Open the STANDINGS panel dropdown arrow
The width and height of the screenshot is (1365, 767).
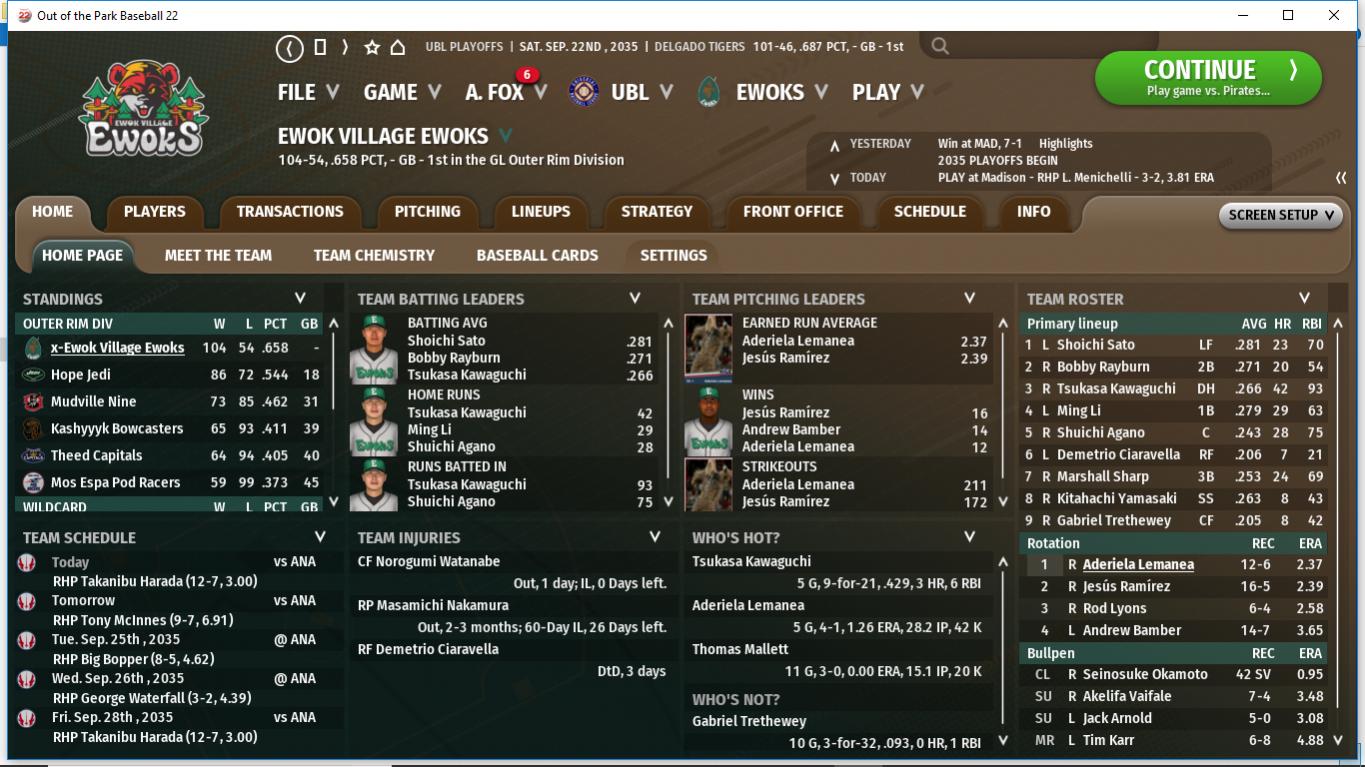tap(300, 298)
